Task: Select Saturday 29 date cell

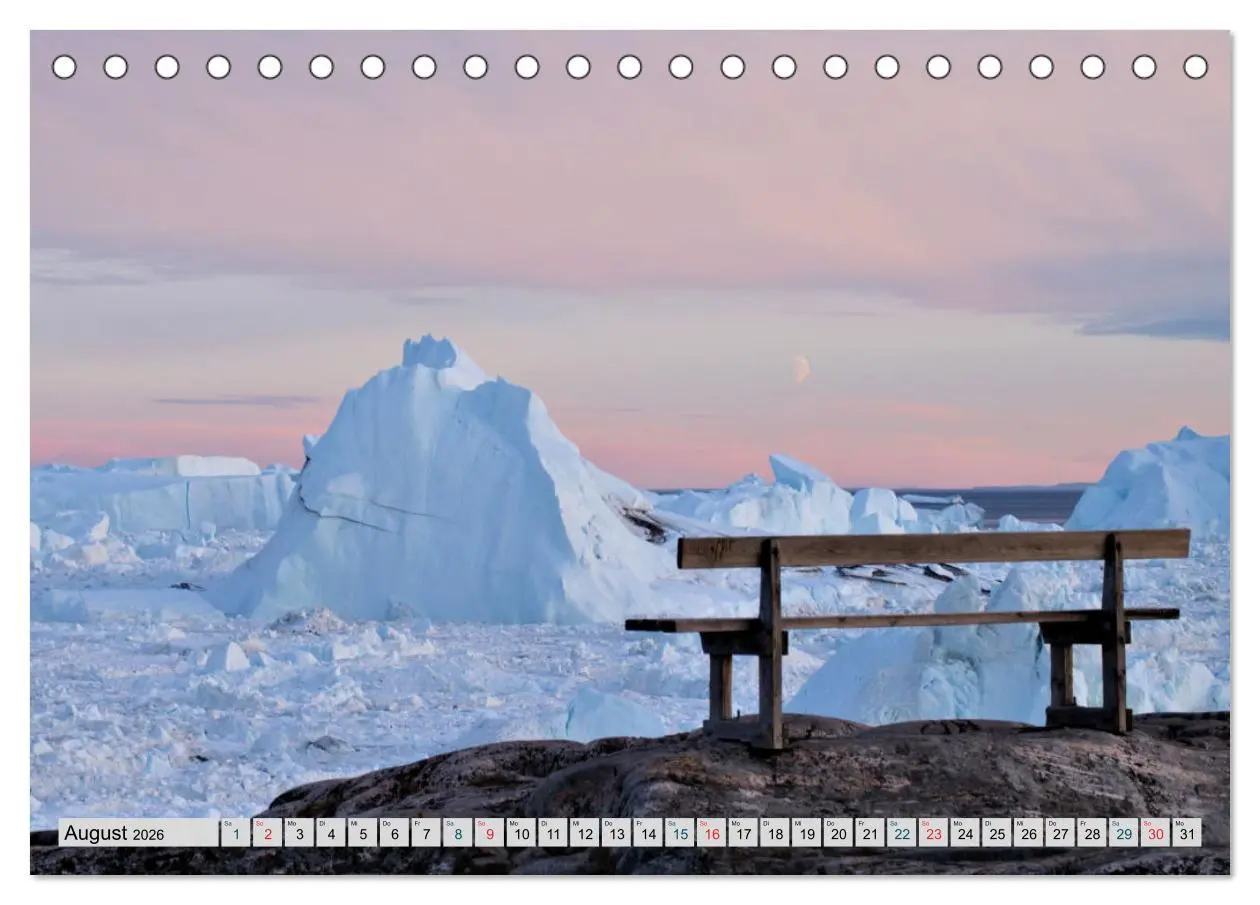Action: click(x=1123, y=833)
